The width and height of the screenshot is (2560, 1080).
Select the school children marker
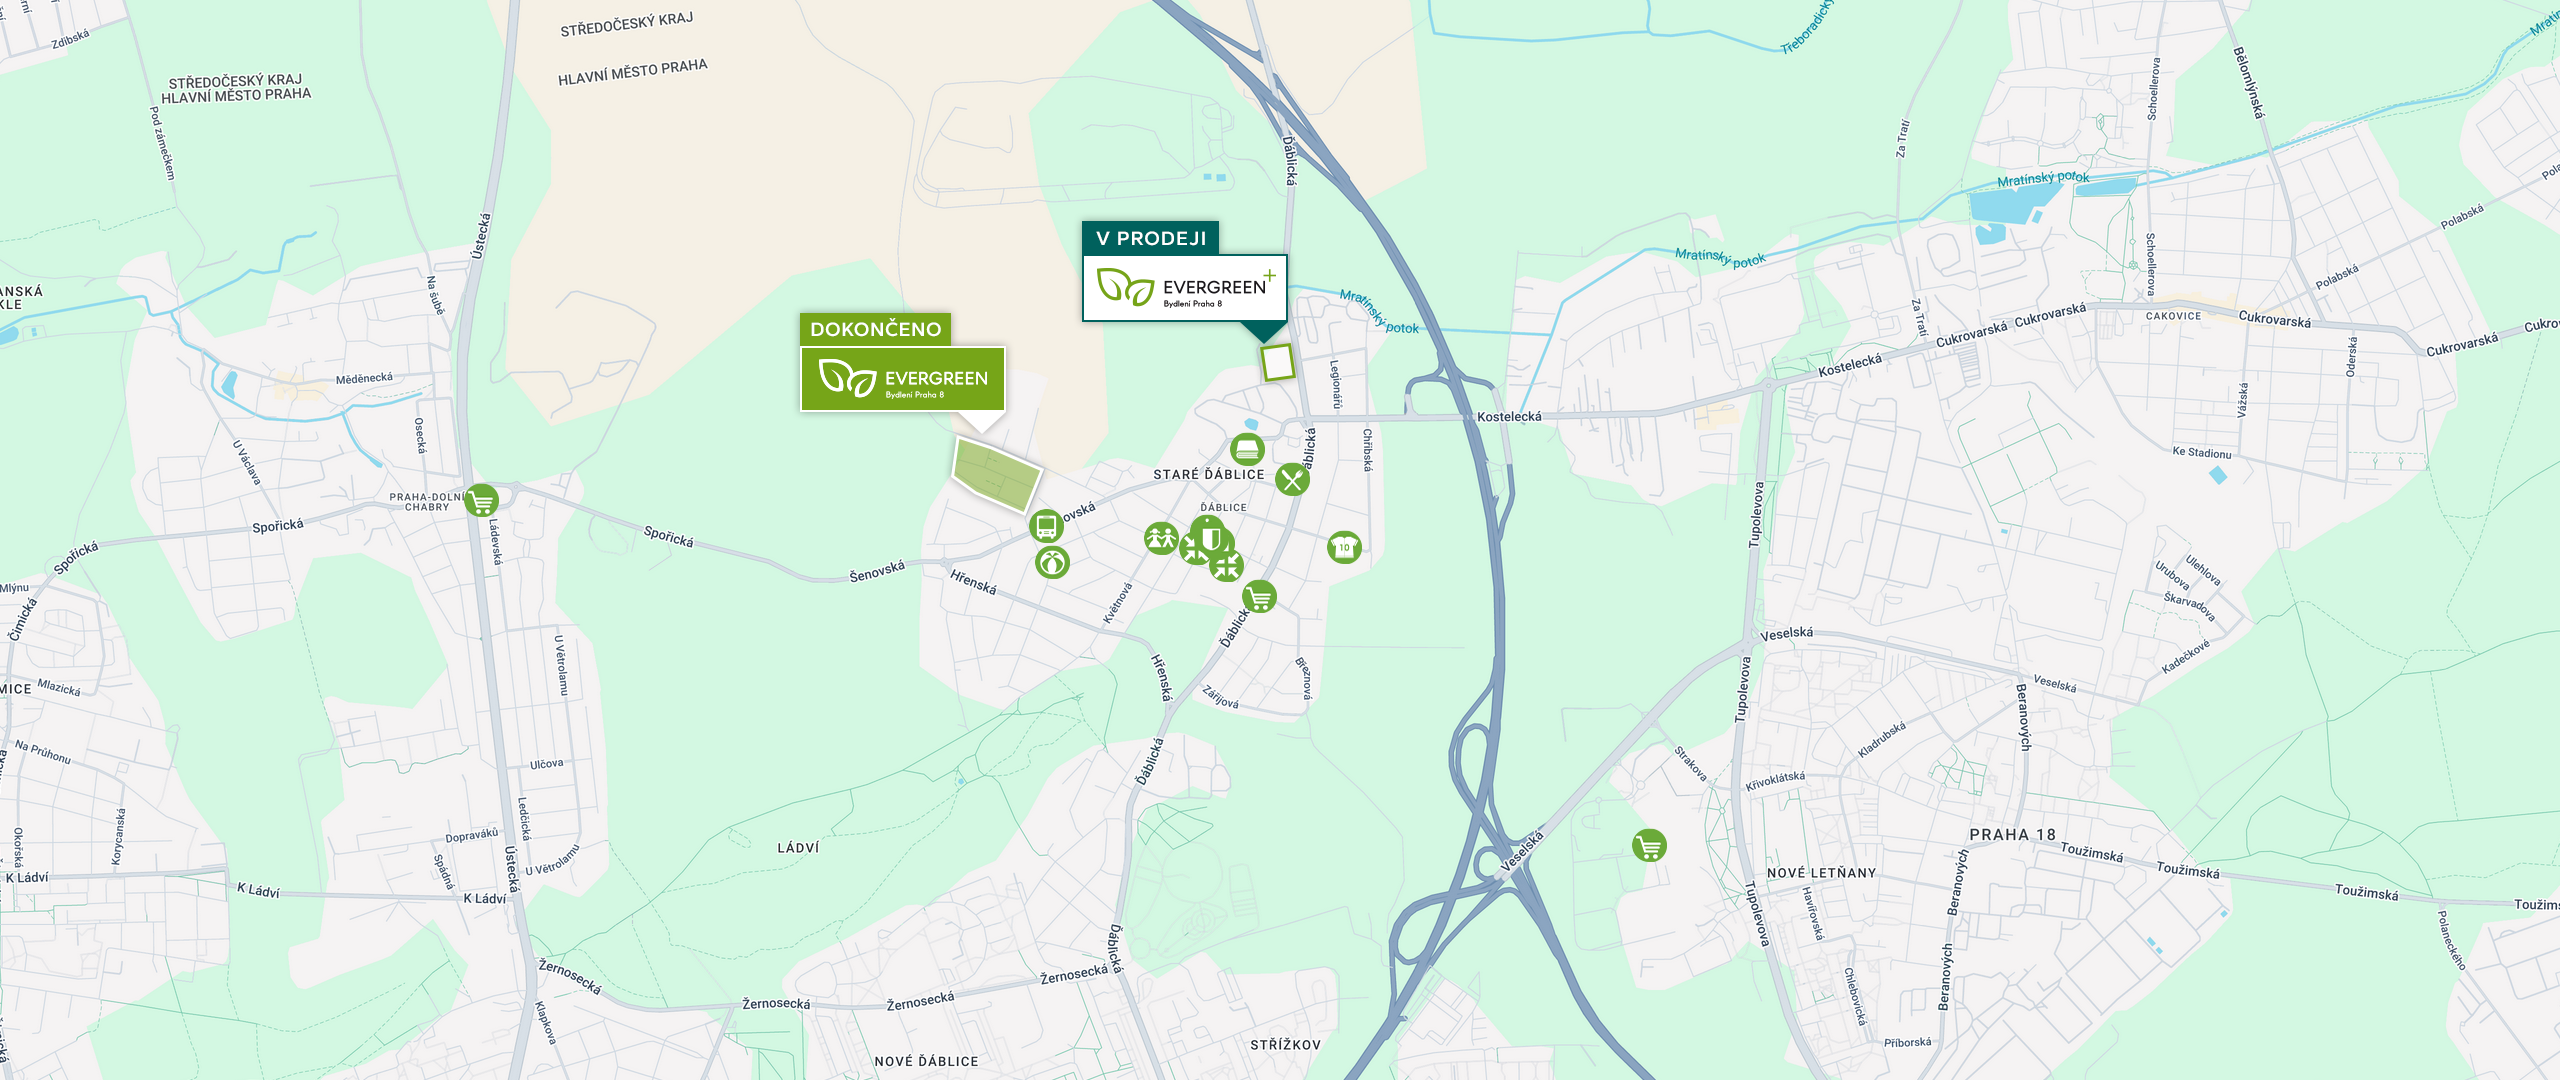tap(1161, 539)
